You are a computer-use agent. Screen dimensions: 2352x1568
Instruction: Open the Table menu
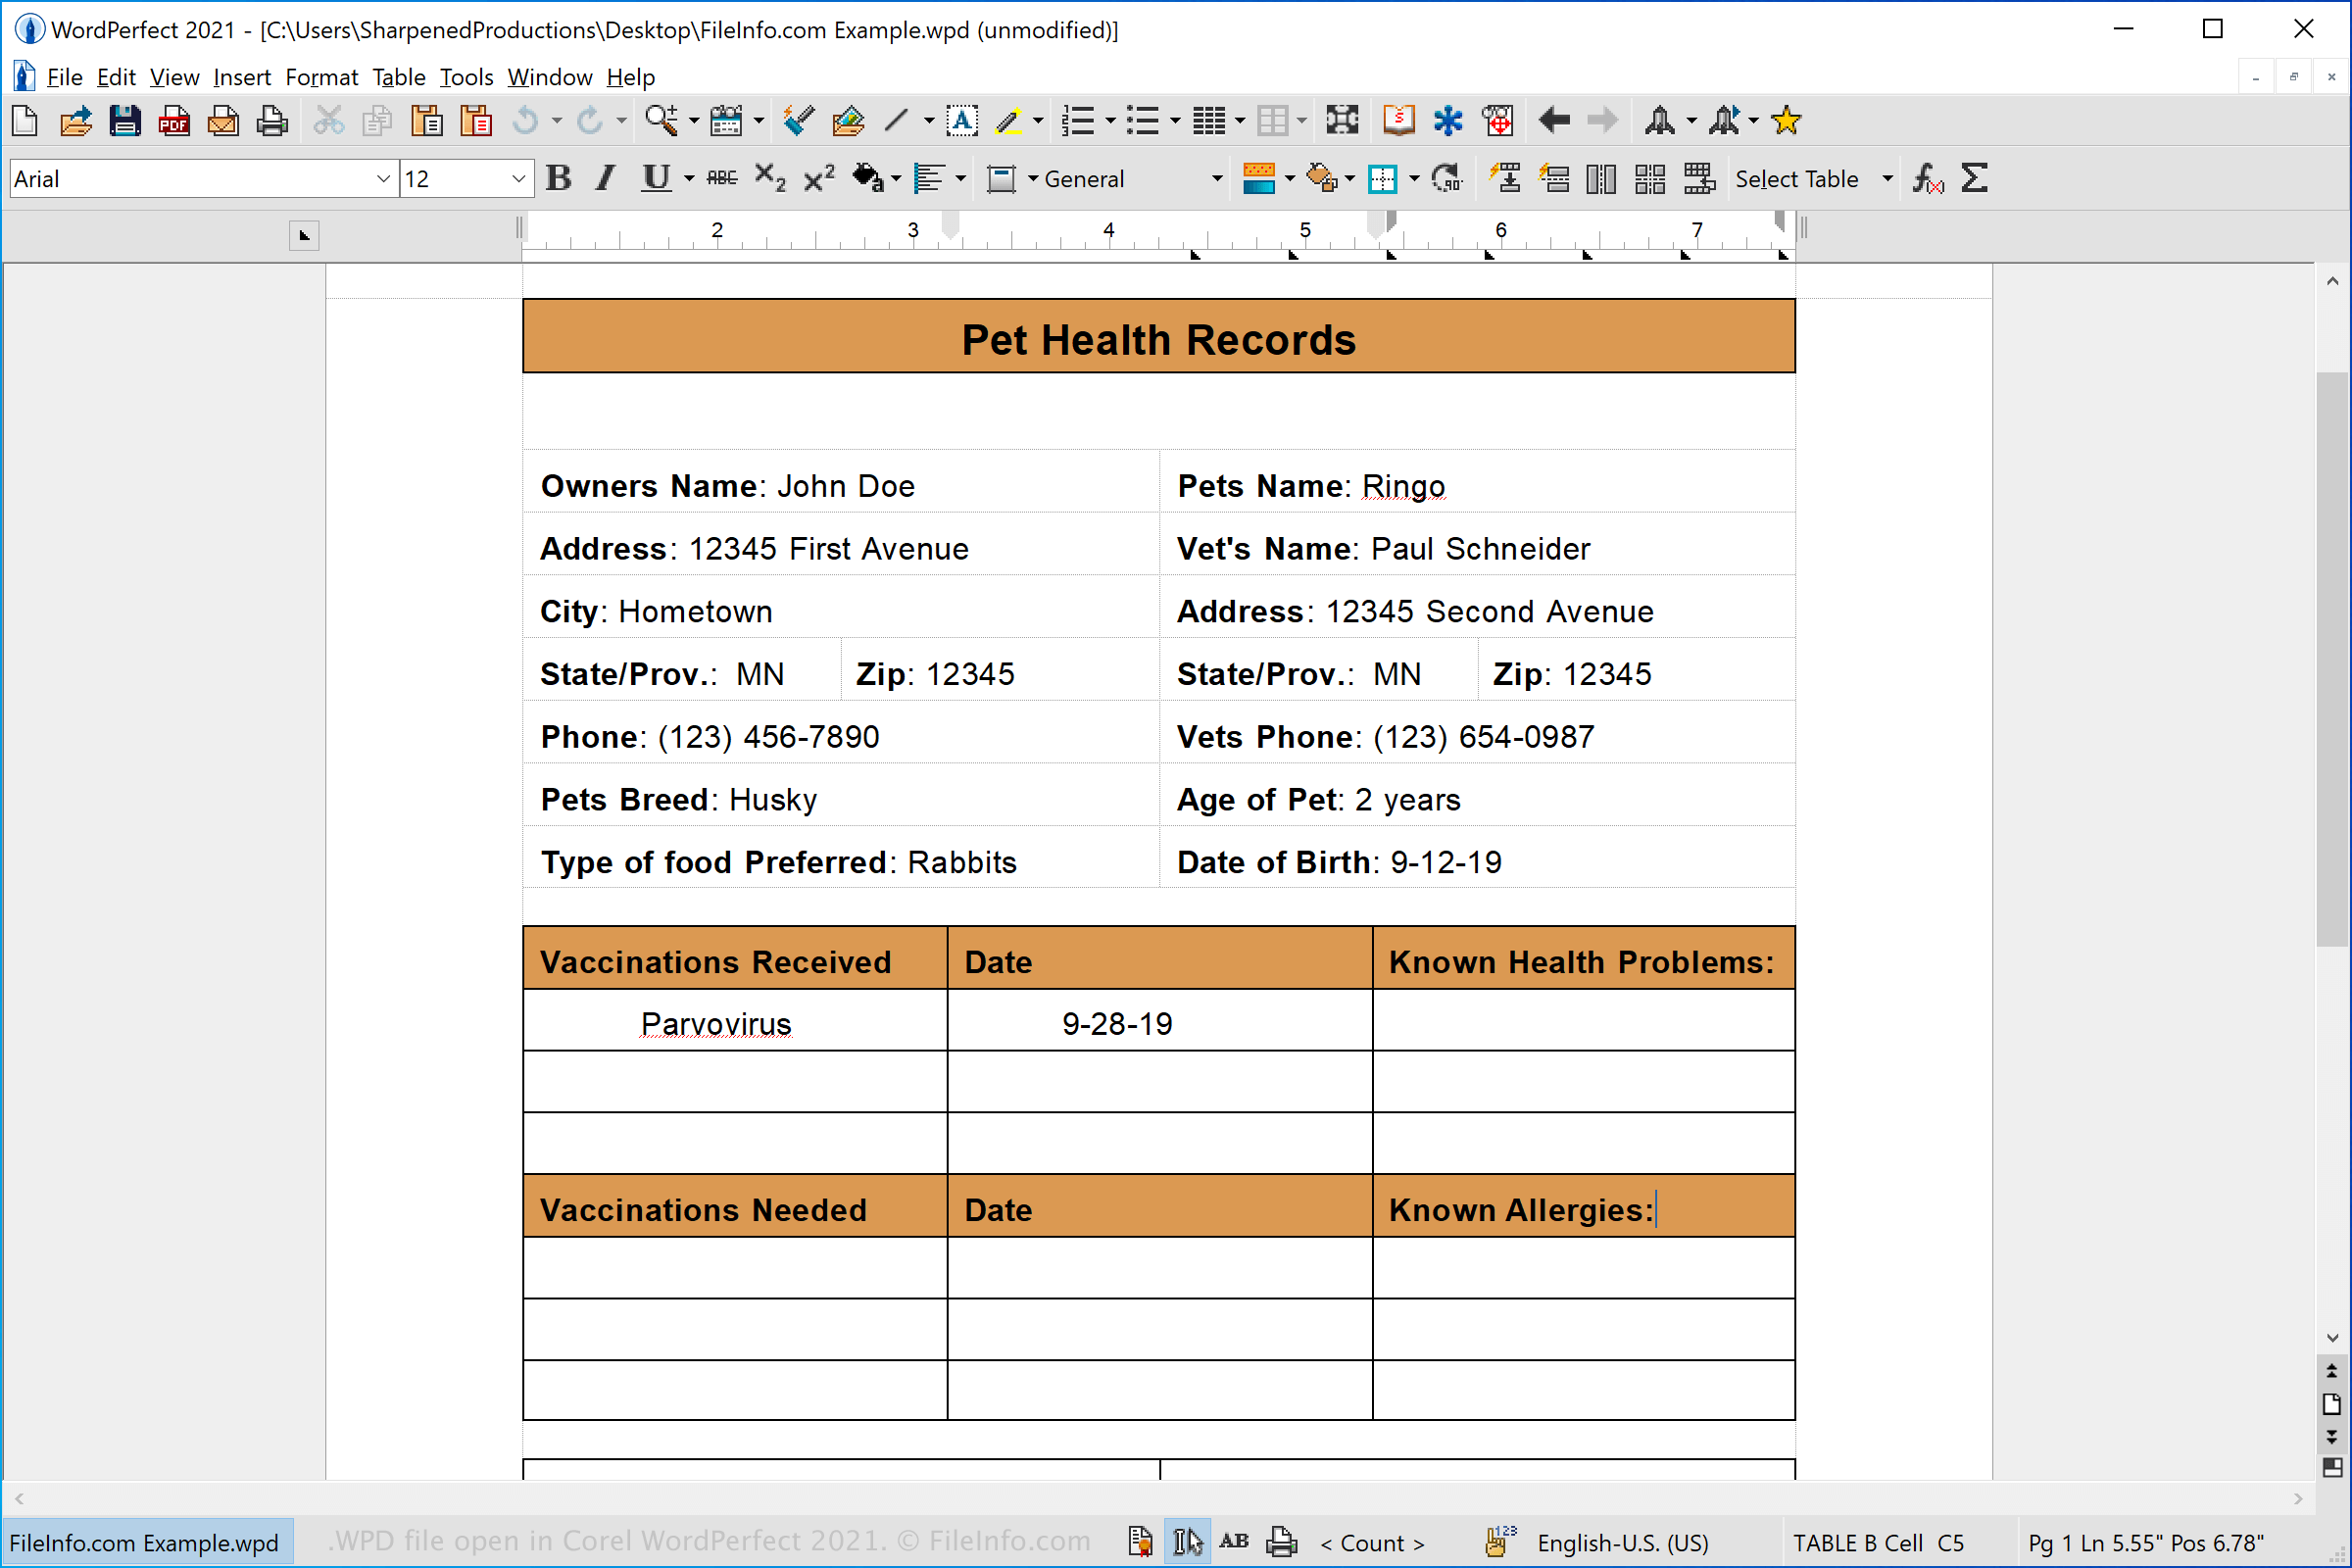click(x=394, y=75)
